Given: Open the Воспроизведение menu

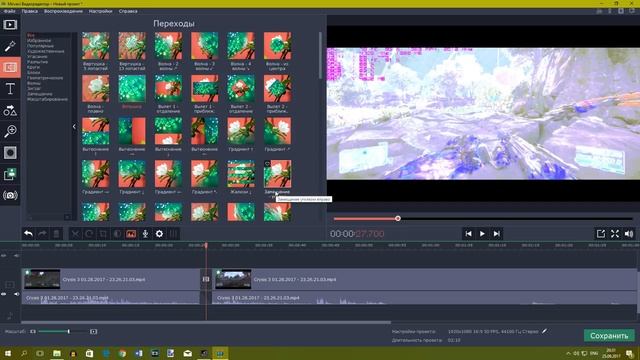Looking at the screenshot, I should pyautogui.click(x=63, y=11).
